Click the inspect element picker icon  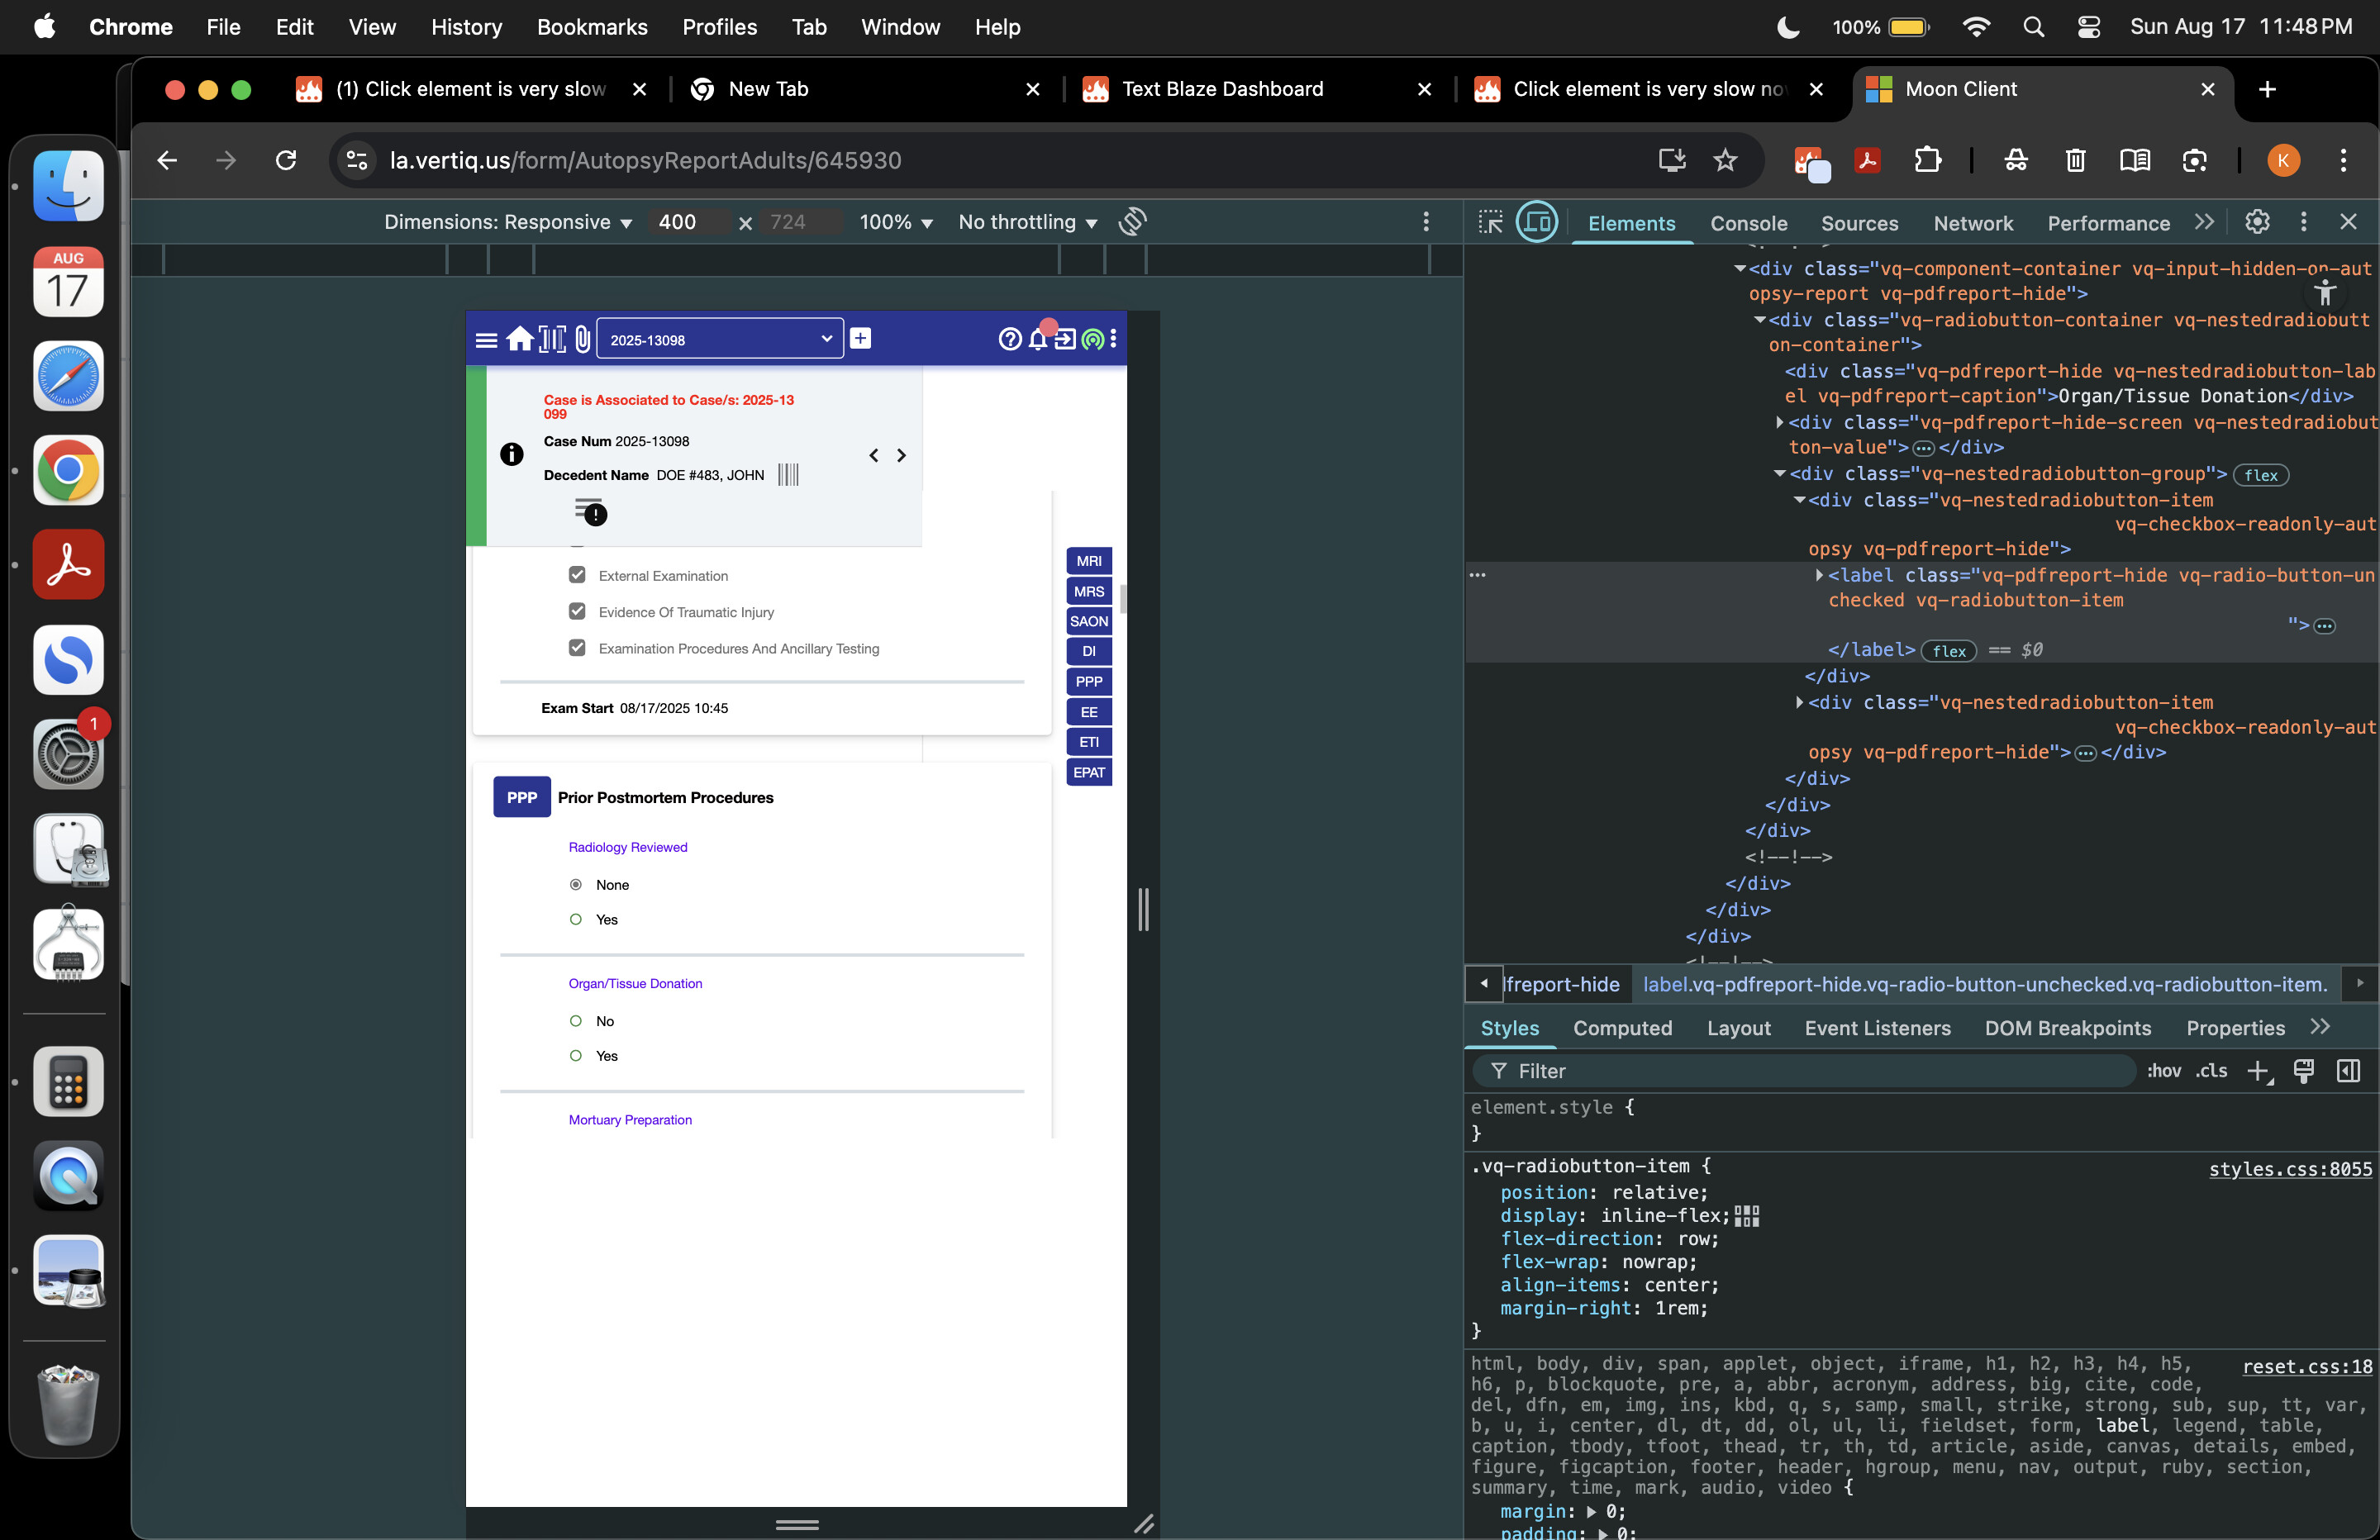click(1490, 222)
